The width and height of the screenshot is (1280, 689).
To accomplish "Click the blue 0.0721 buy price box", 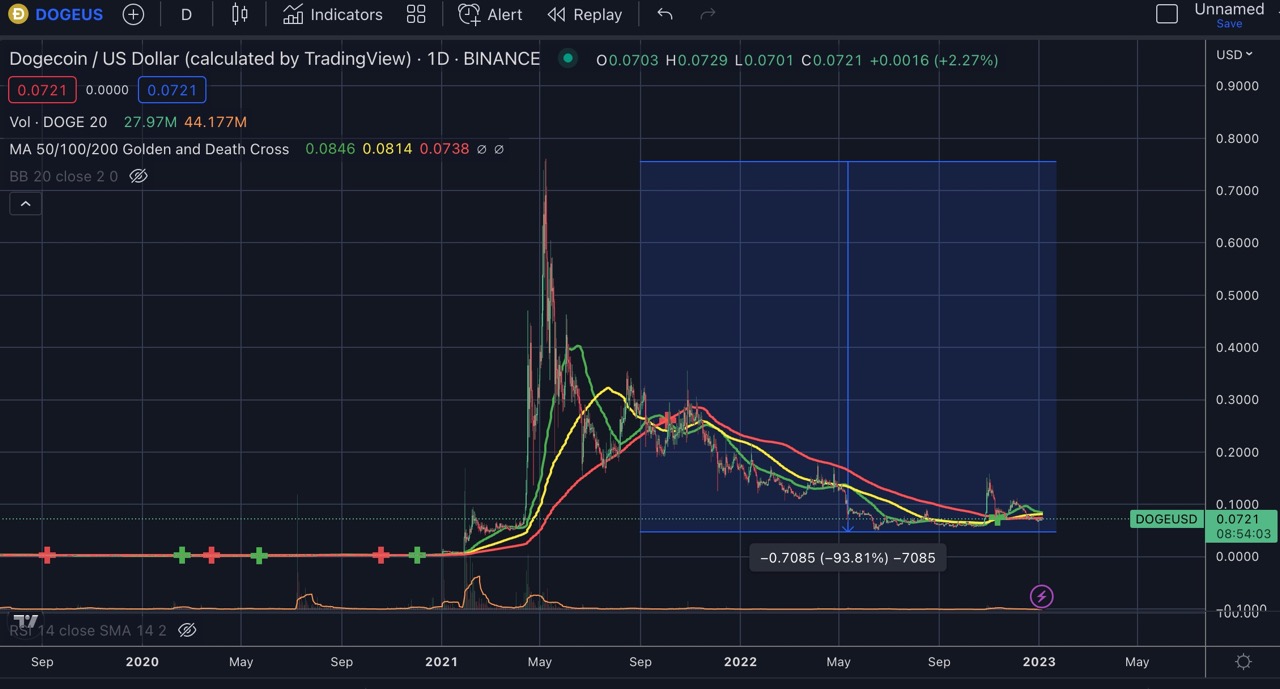I will point(172,90).
